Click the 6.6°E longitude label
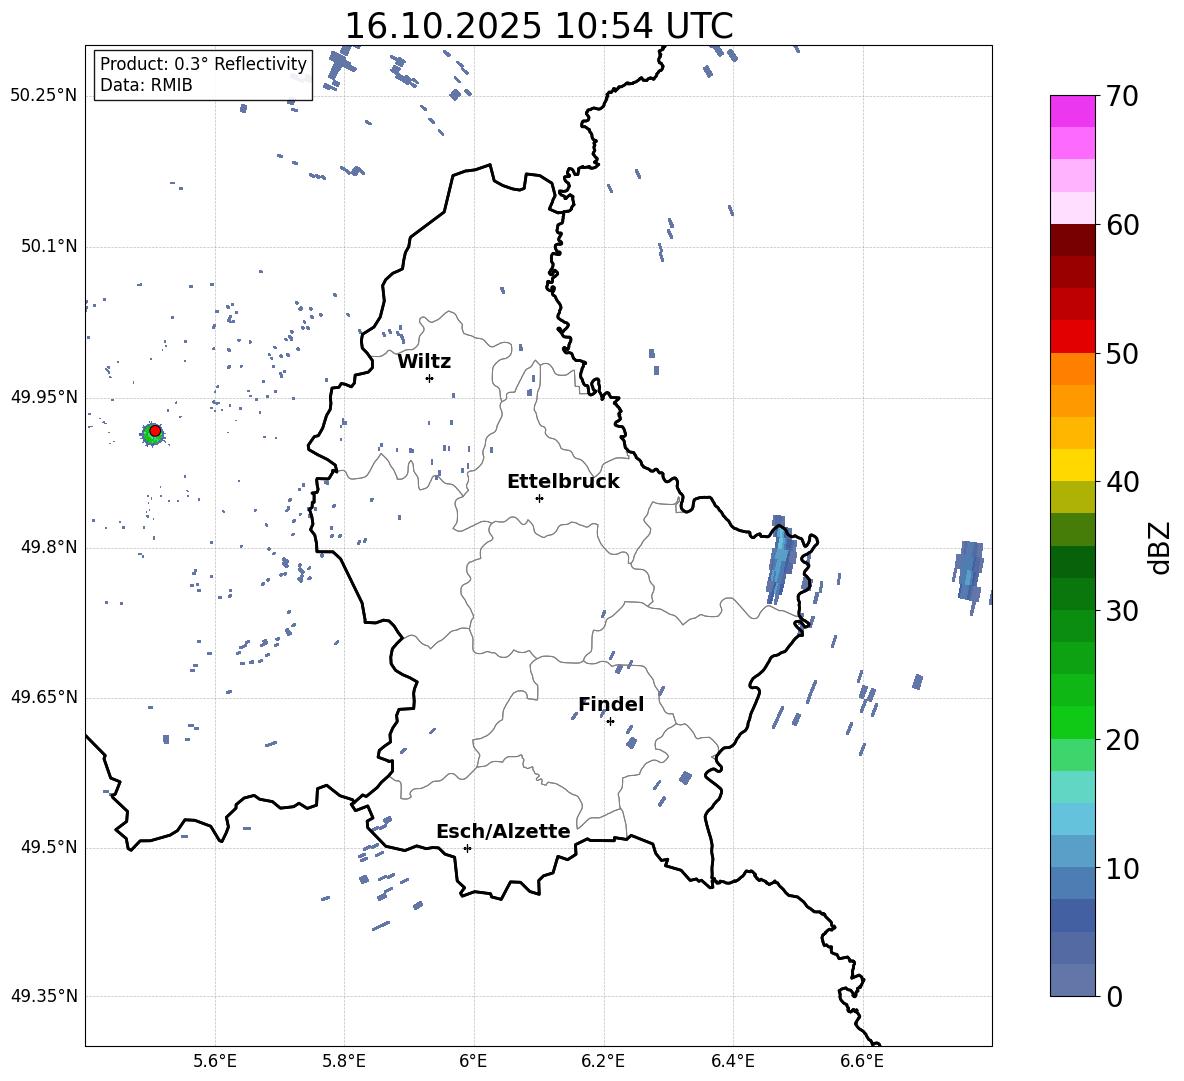This screenshot has width=1184, height=1081. [862, 1061]
